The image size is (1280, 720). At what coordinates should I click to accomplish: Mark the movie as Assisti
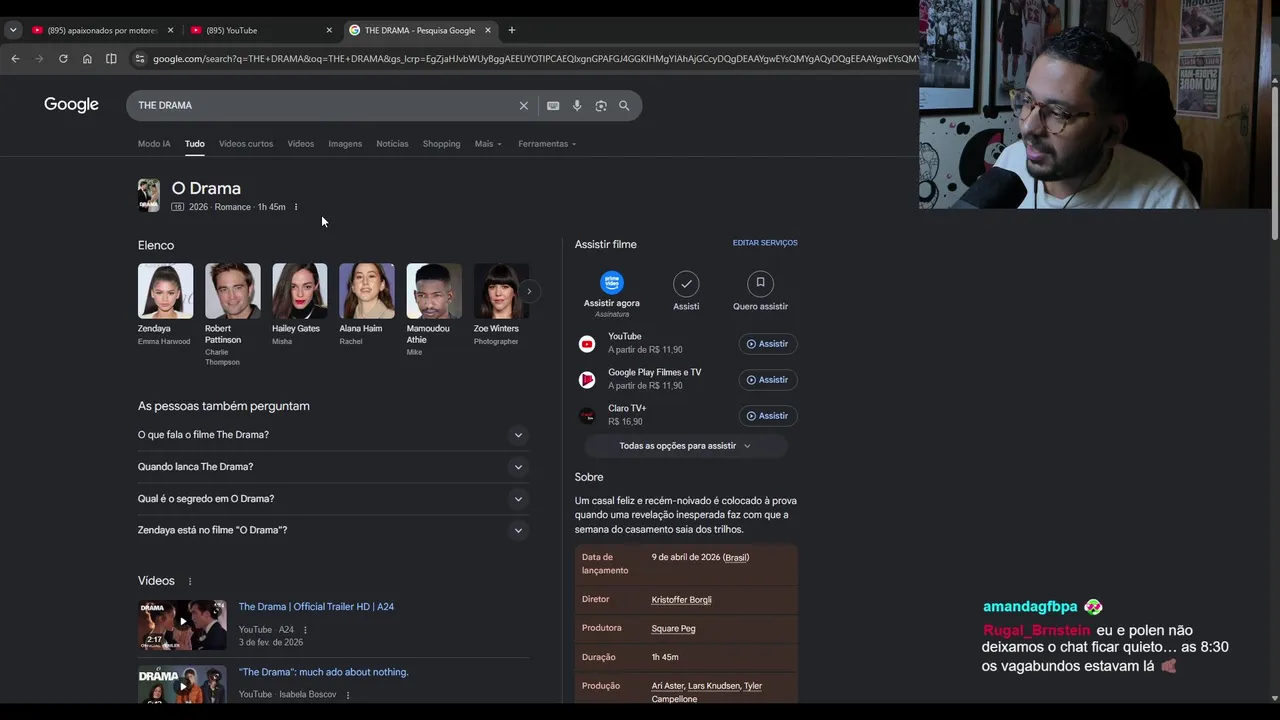click(x=686, y=283)
